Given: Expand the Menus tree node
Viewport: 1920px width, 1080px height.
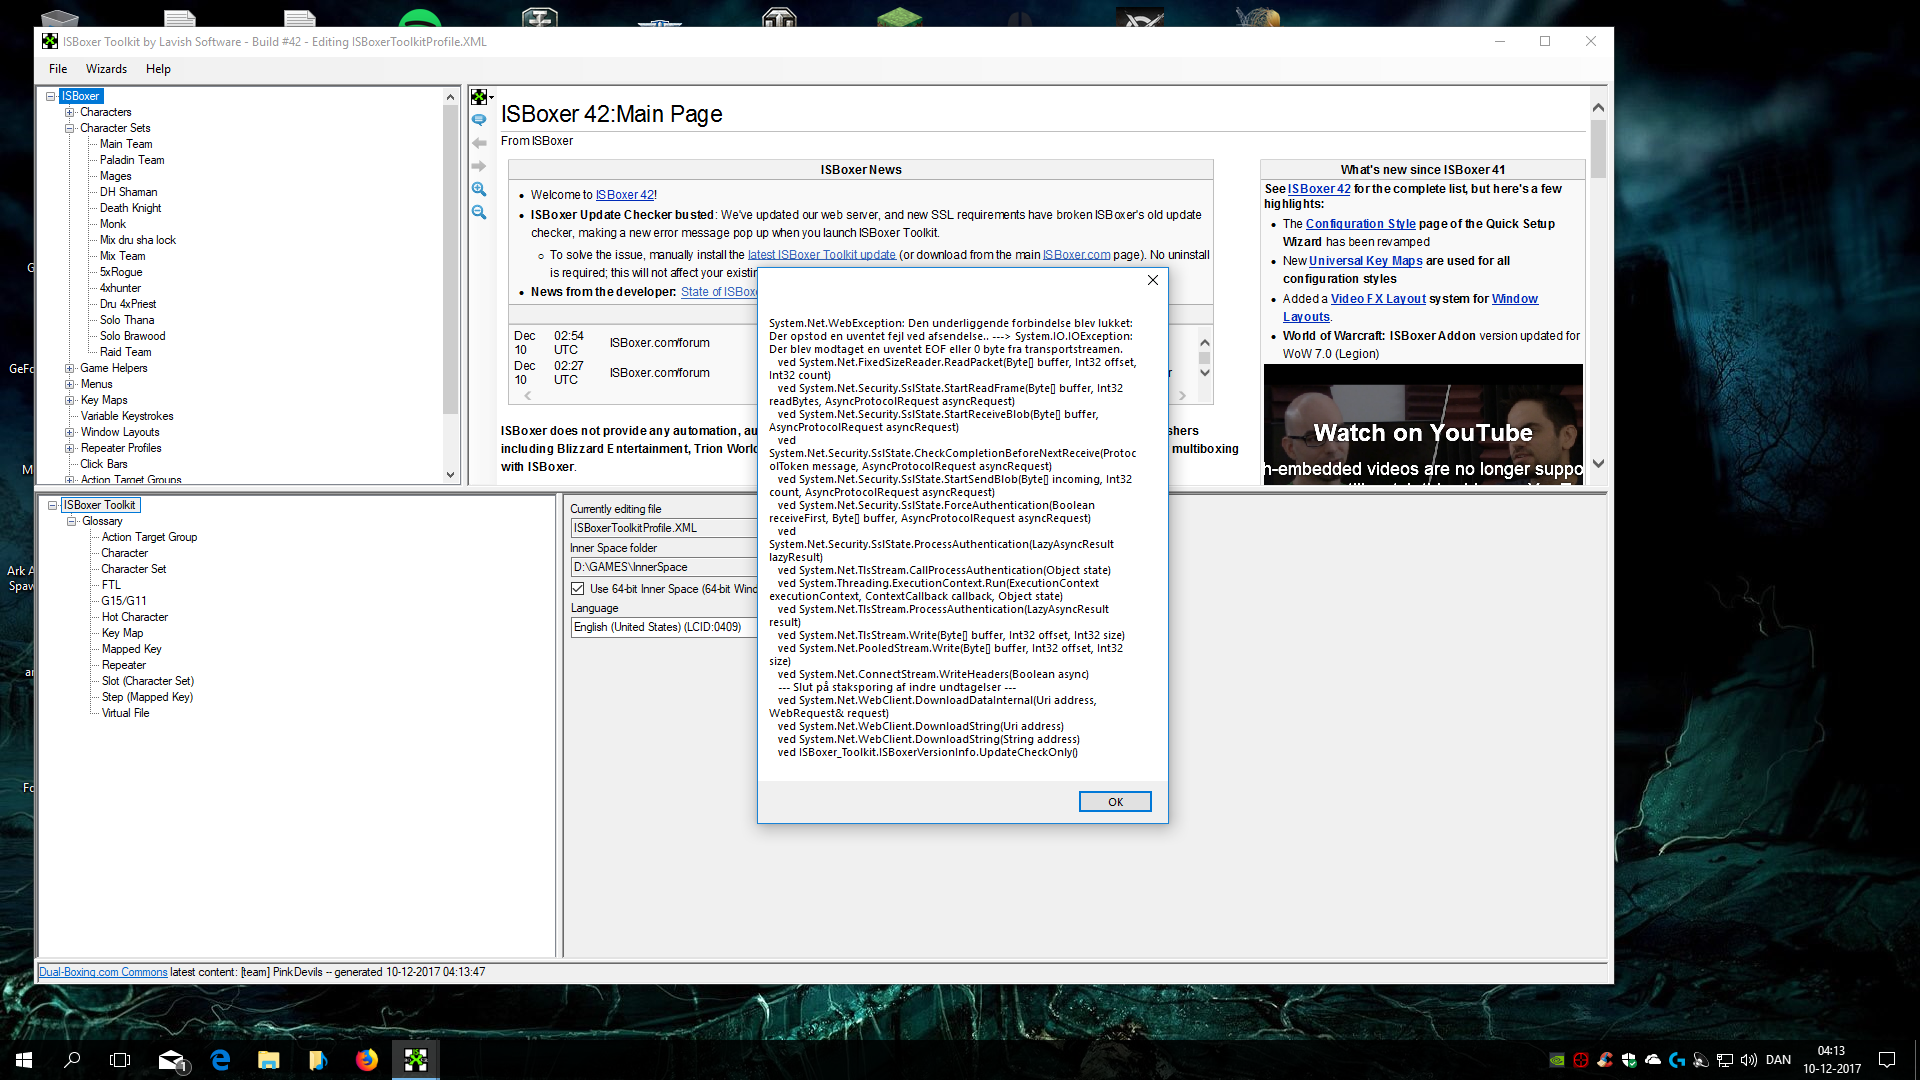Looking at the screenshot, I should (x=70, y=385).
